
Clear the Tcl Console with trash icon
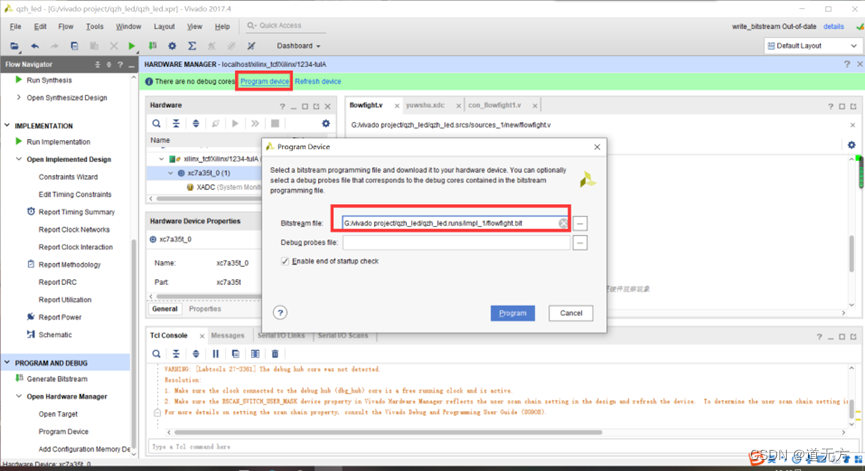[x=275, y=354]
